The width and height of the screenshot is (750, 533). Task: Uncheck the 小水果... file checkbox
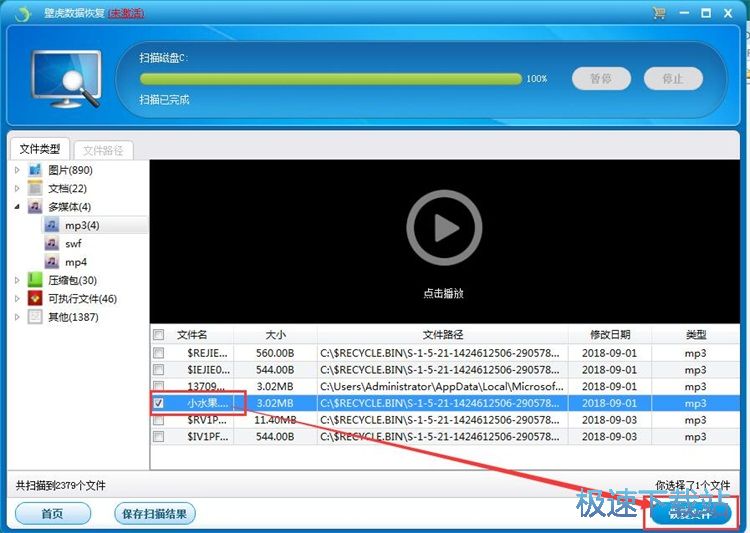158,403
